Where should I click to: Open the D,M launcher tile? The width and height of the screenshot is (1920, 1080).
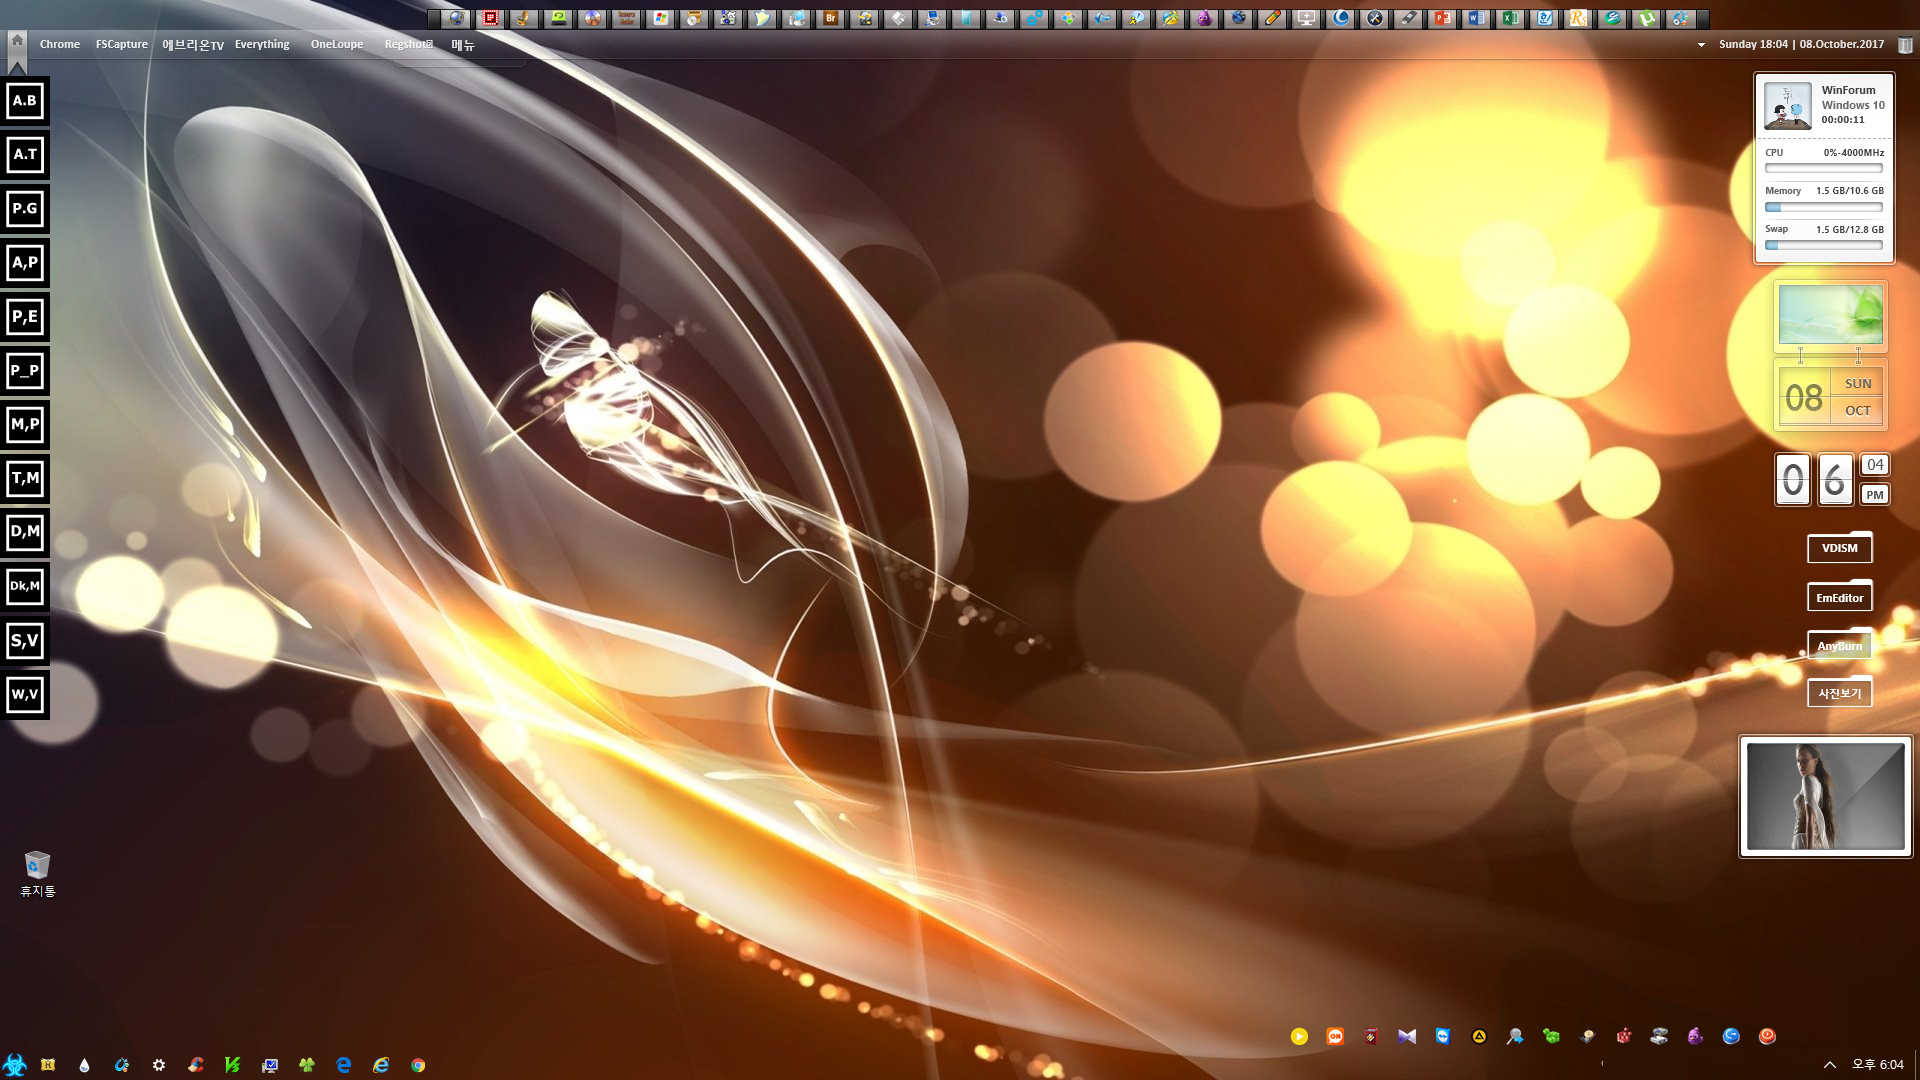25,532
